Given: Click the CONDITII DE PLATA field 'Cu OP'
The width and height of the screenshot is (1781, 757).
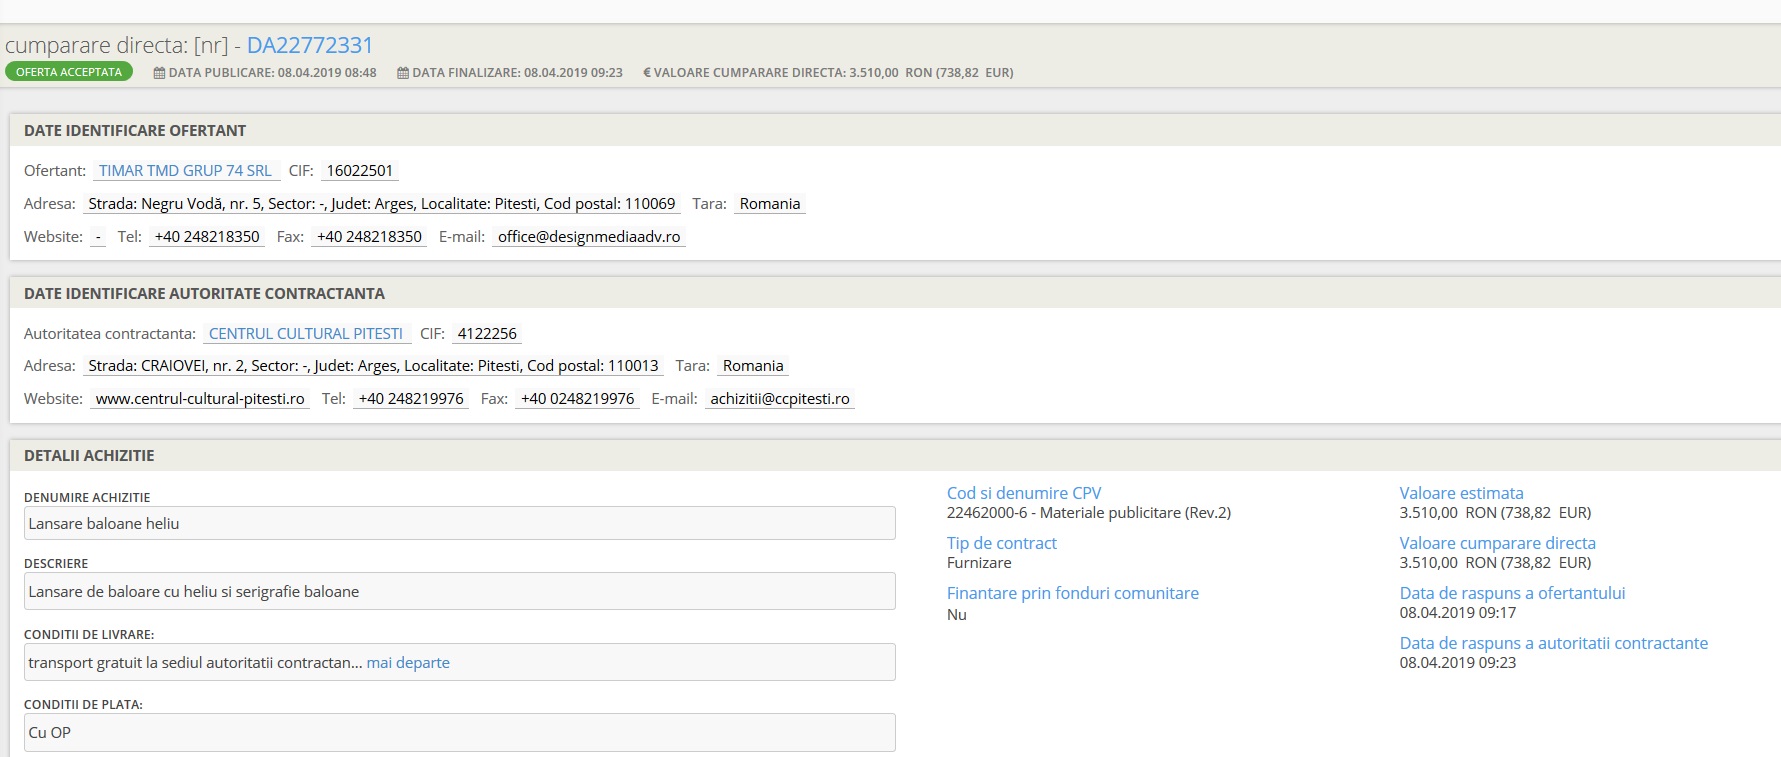Looking at the screenshot, I should 459,732.
